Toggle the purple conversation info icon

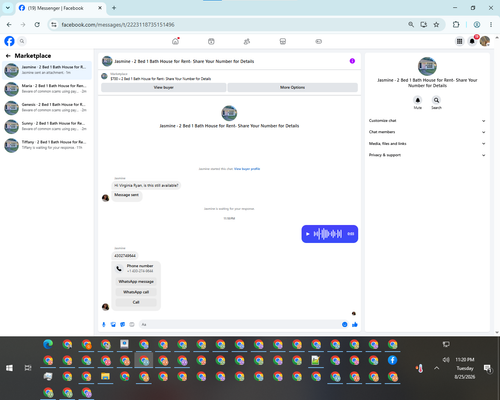click(352, 61)
